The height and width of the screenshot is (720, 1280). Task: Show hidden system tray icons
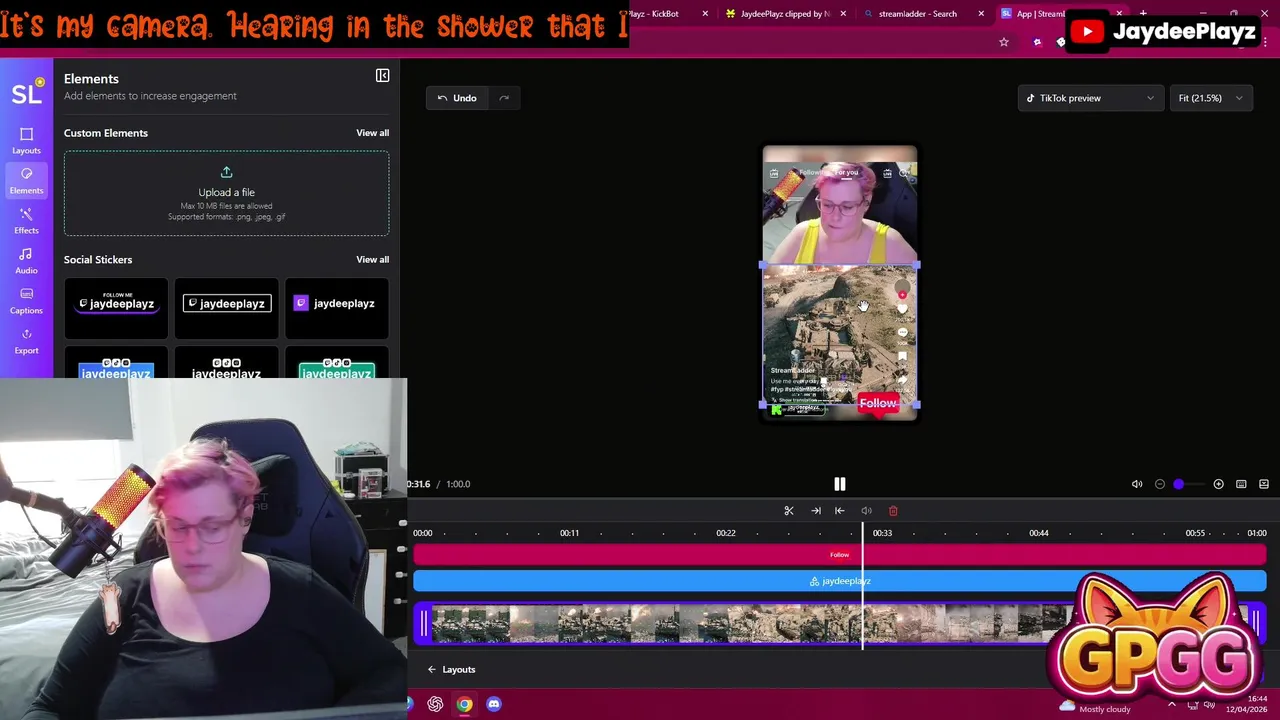(1172, 704)
